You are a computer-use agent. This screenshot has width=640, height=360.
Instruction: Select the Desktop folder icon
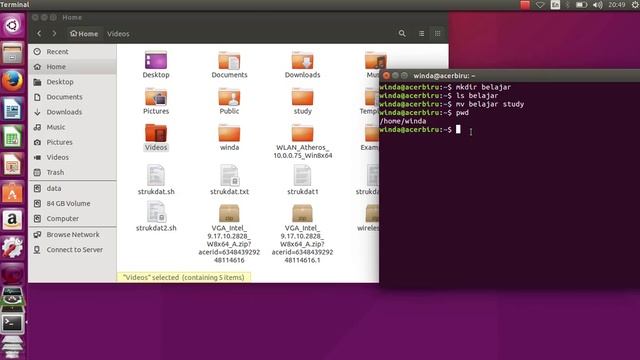156,60
